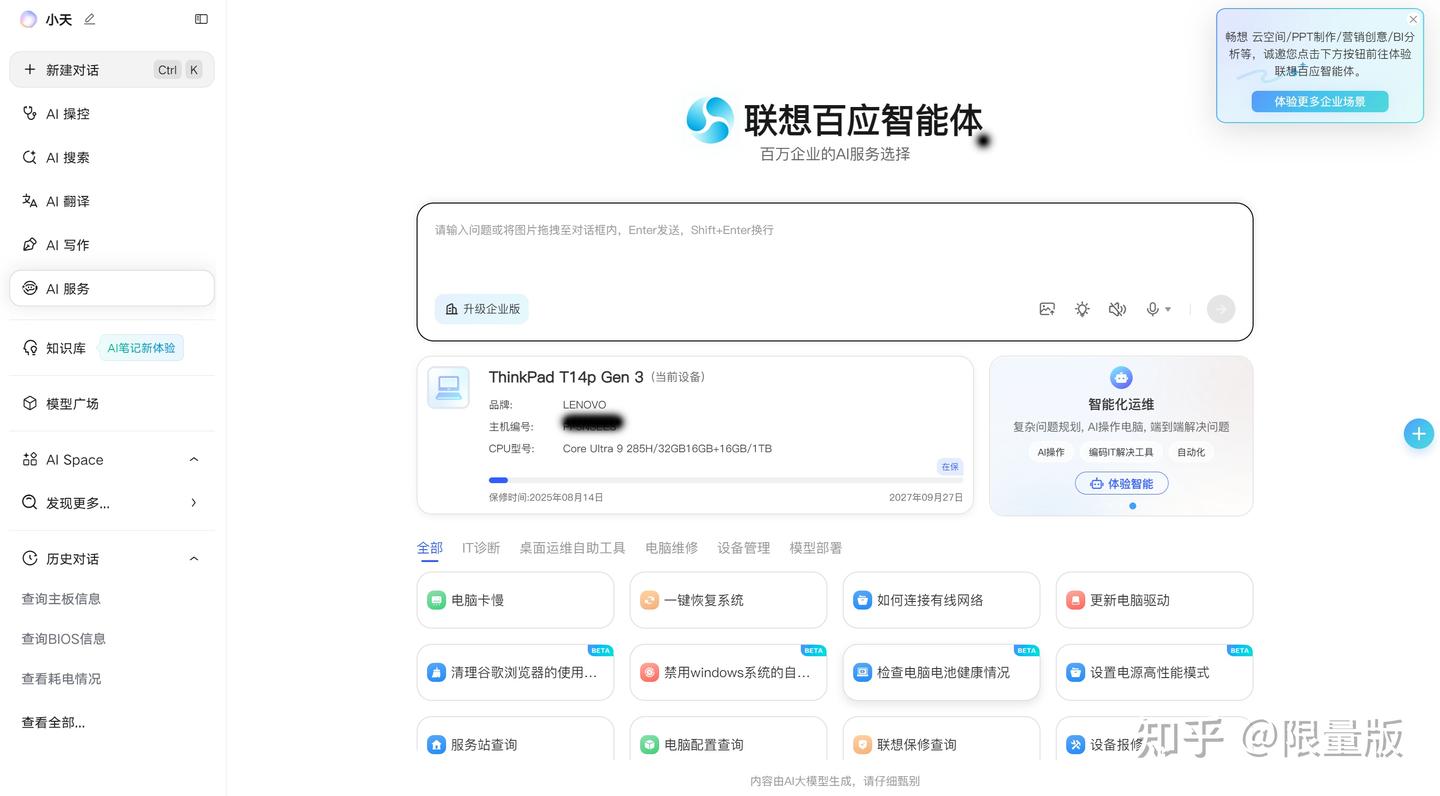Open history chat 查询BIOS信息

[64, 639]
